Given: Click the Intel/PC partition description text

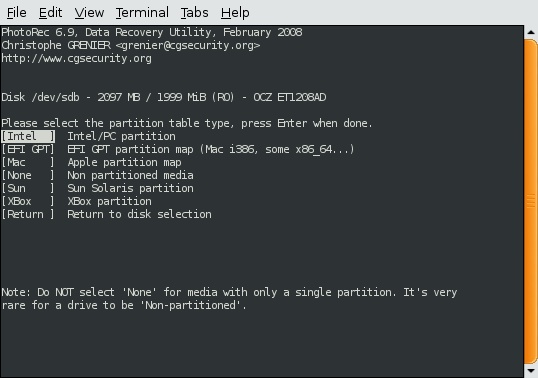Looking at the screenshot, I should [x=121, y=136].
